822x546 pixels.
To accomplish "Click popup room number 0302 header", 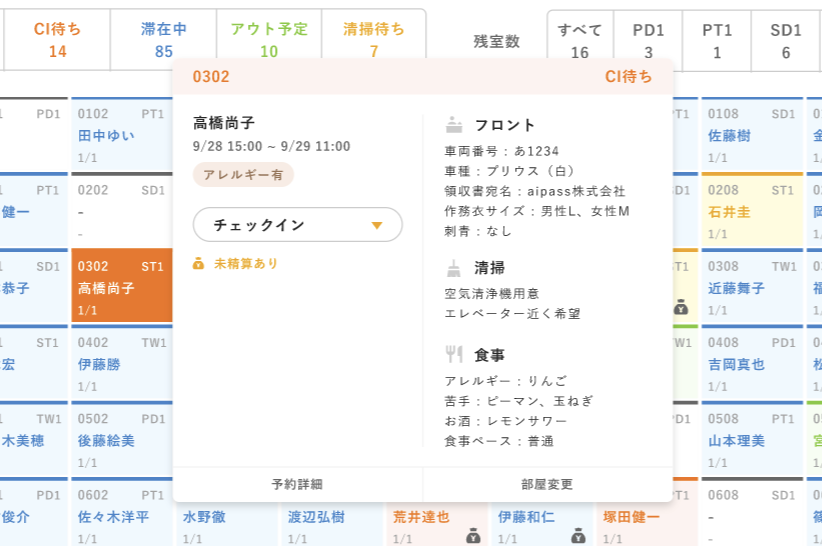I will [211, 77].
